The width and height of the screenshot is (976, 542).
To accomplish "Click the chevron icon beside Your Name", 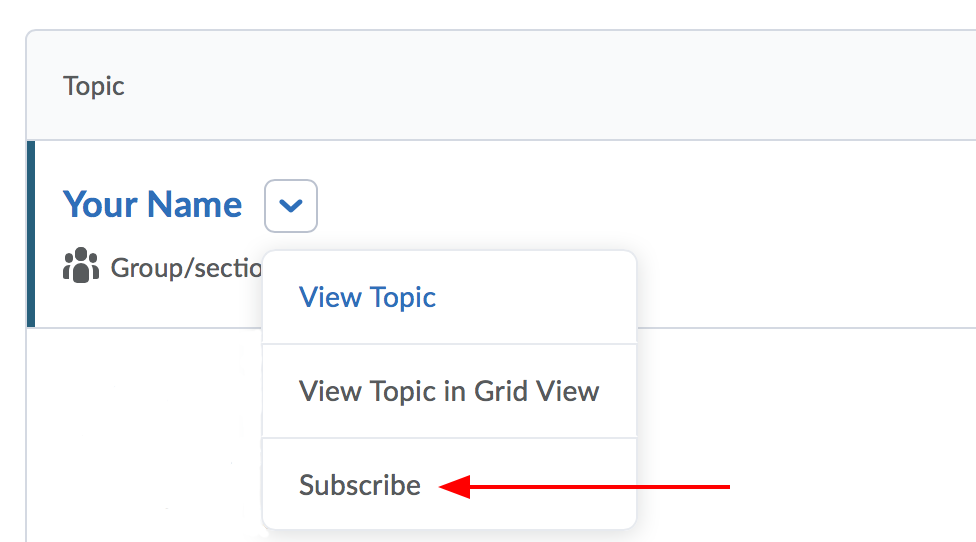I will [x=291, y=206].
